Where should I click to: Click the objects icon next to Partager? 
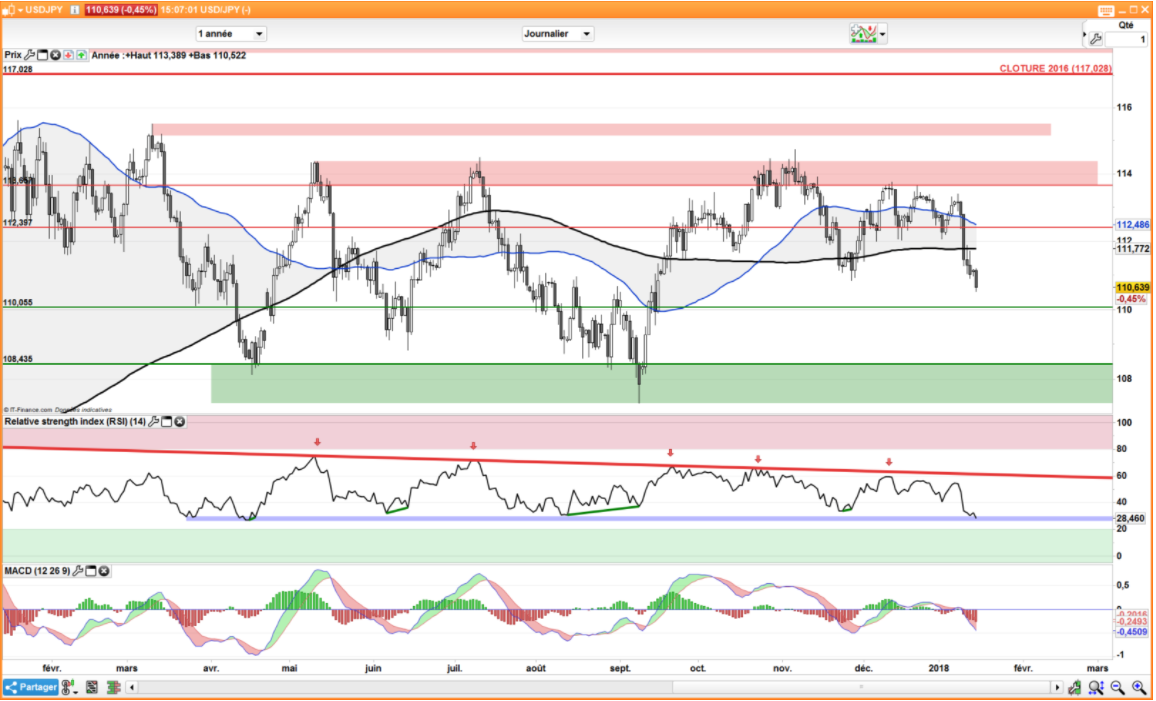(69, 688)
